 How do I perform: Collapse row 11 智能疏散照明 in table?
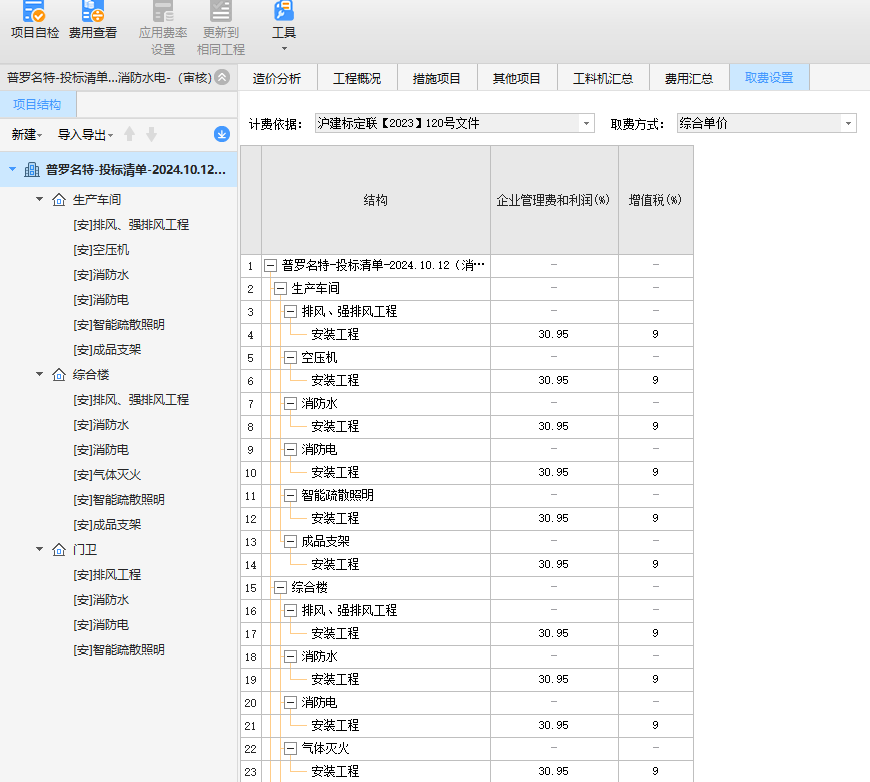[290, 496]
